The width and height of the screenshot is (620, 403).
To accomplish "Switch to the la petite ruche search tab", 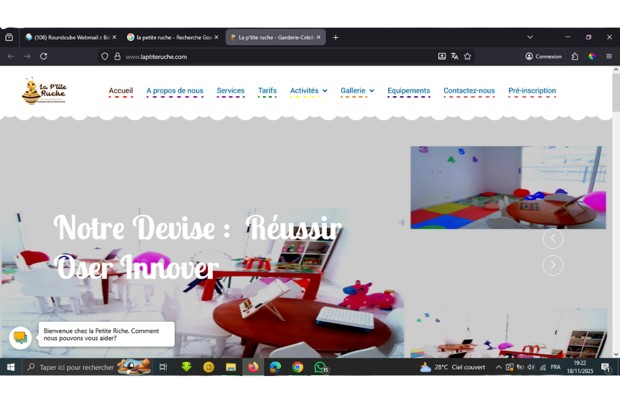I will (172, 37).
